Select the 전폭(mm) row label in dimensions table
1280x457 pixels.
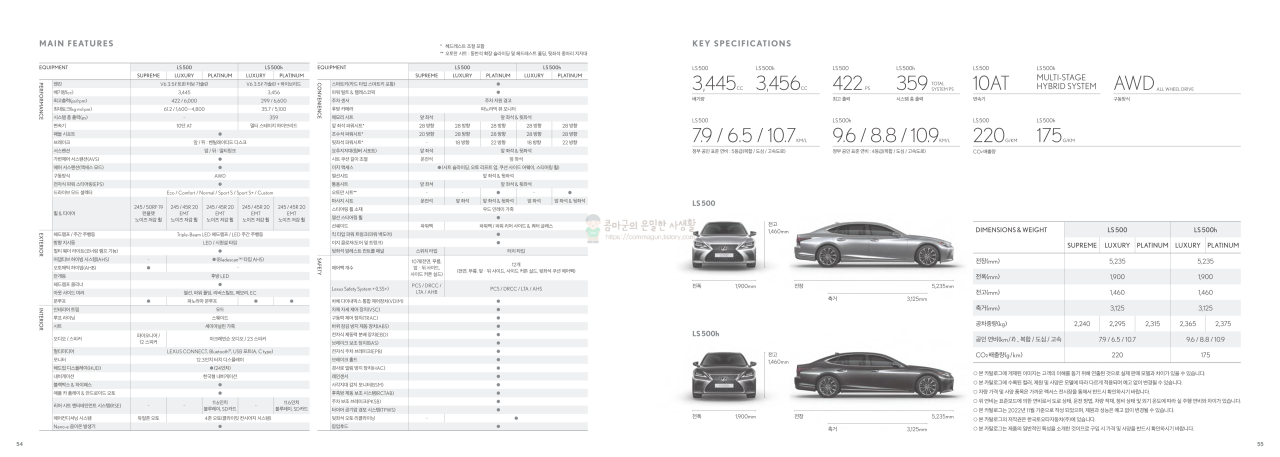[989, 276]
